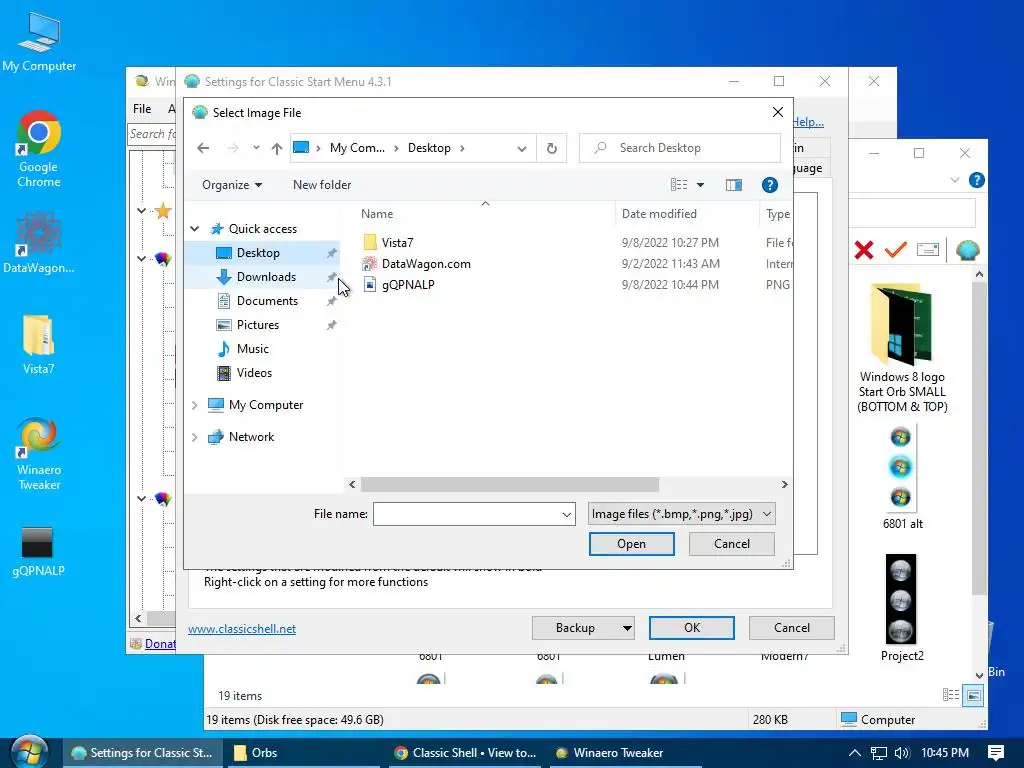Click the File name input box
The height and width of the screenshot is (768, 1024).
coord(466,515)
